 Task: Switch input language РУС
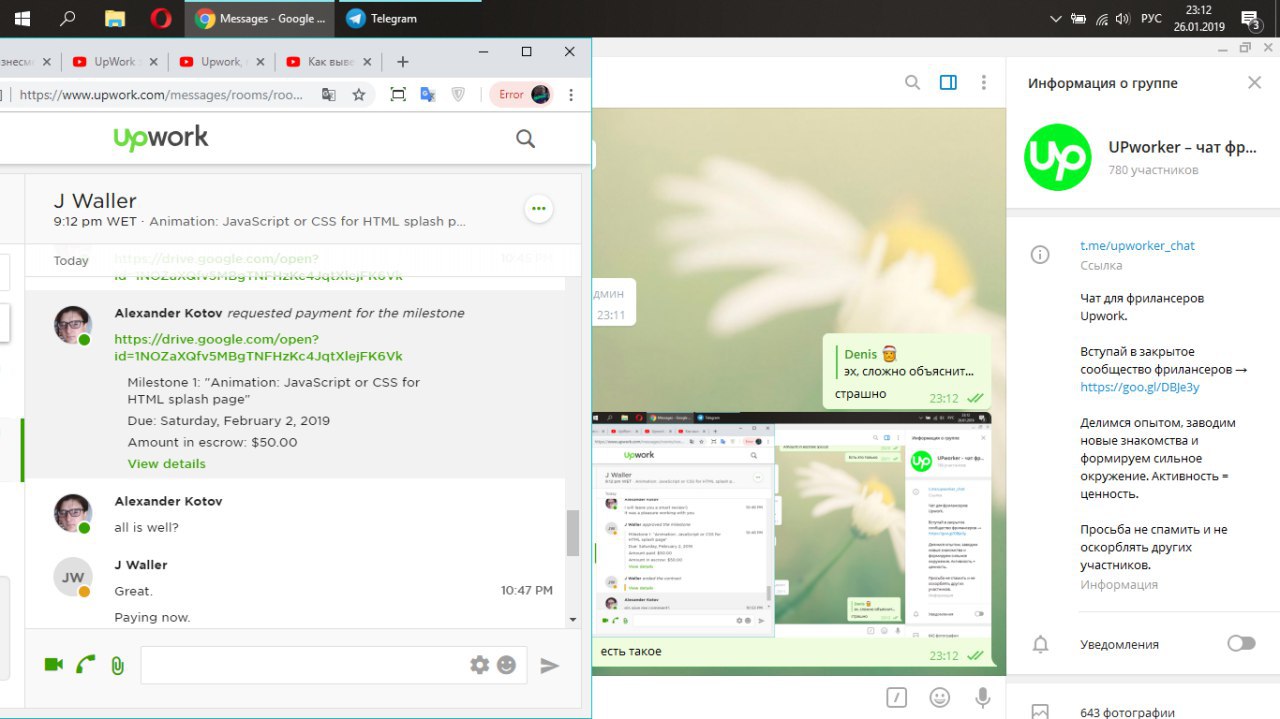point(1151,18)
